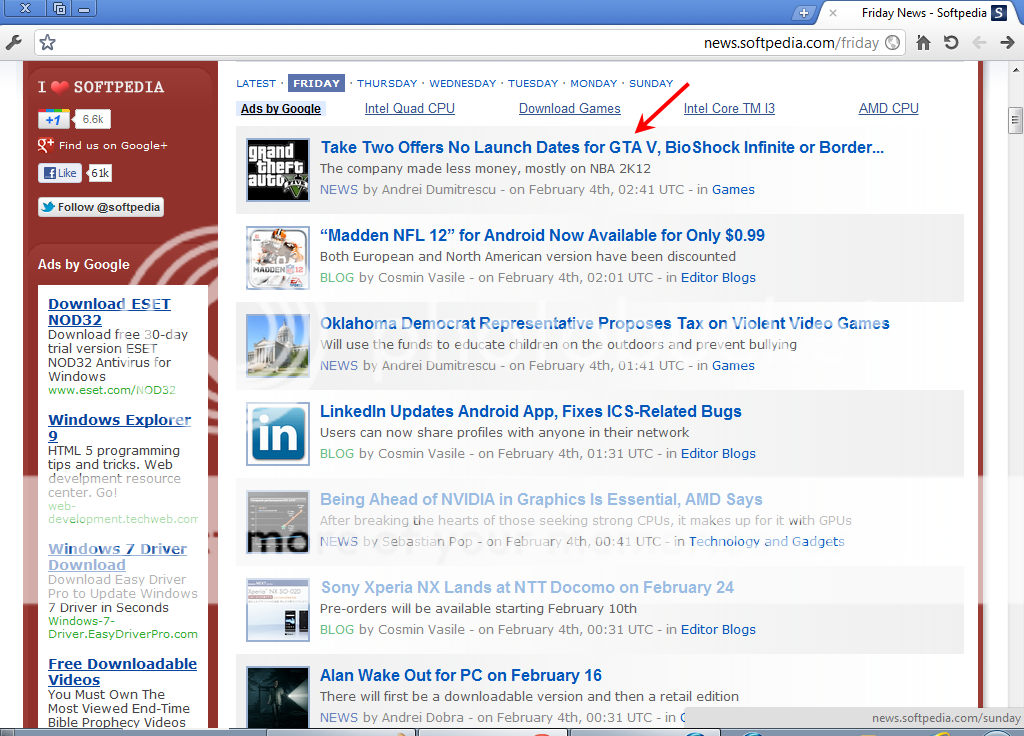Click the I love Softpedia logo
Screen dimensions: 1024x736
pos(101,87)
